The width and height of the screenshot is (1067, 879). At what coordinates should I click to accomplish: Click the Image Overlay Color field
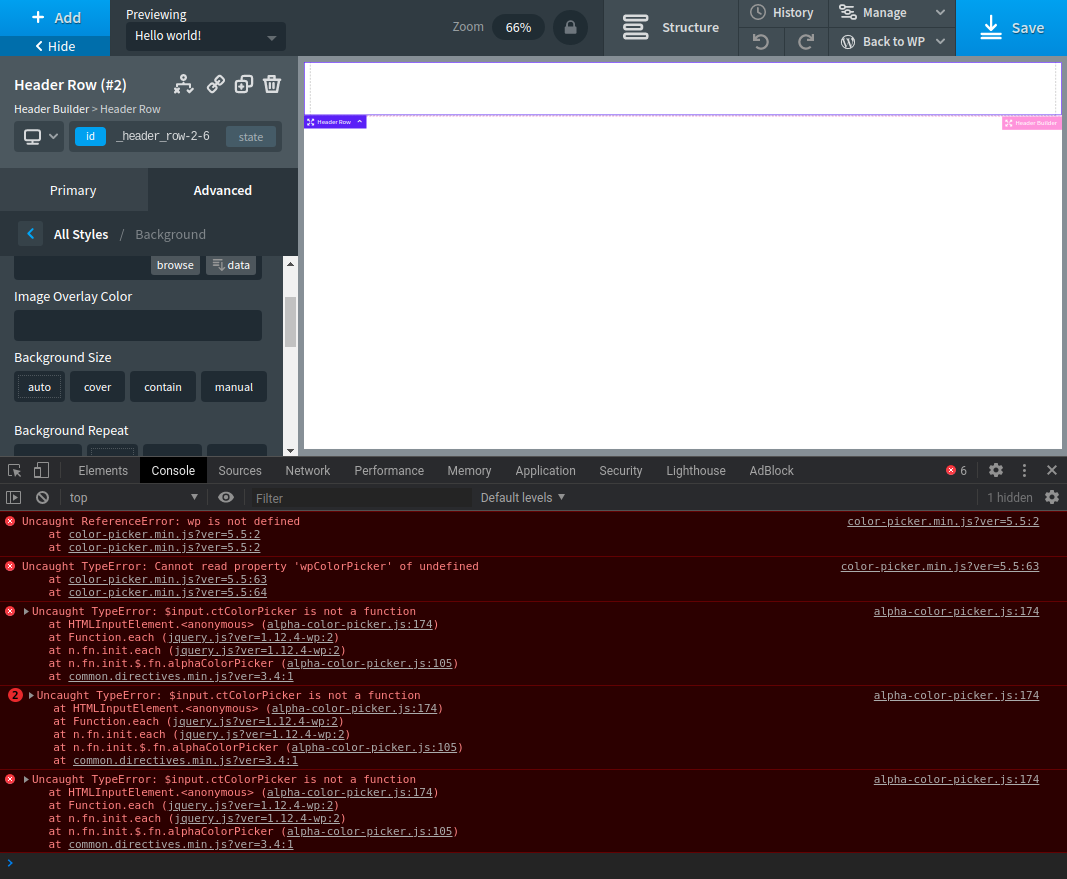(x=137, y=325)
